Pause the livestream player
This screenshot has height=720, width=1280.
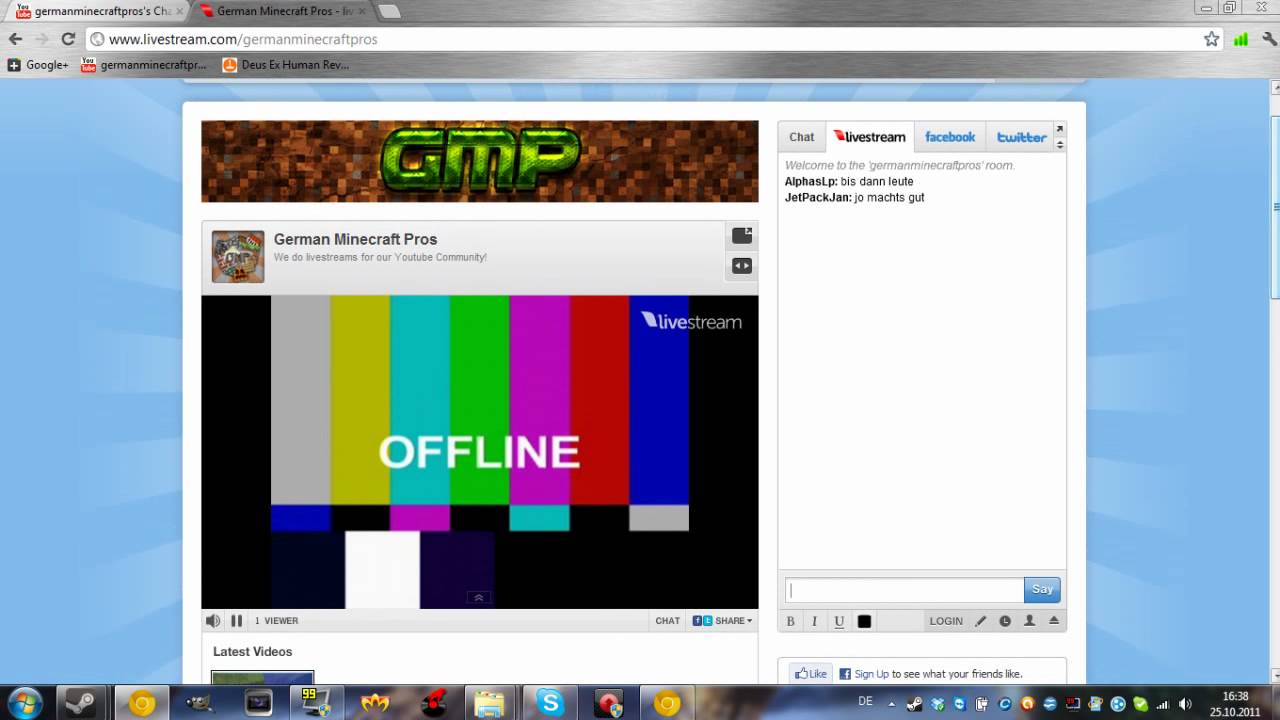[x=237, y=621]
